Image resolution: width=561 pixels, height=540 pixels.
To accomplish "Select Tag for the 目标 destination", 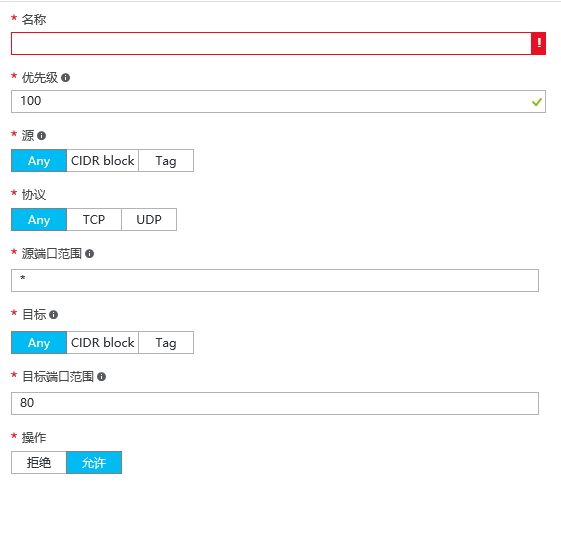I will pos(166,342).
